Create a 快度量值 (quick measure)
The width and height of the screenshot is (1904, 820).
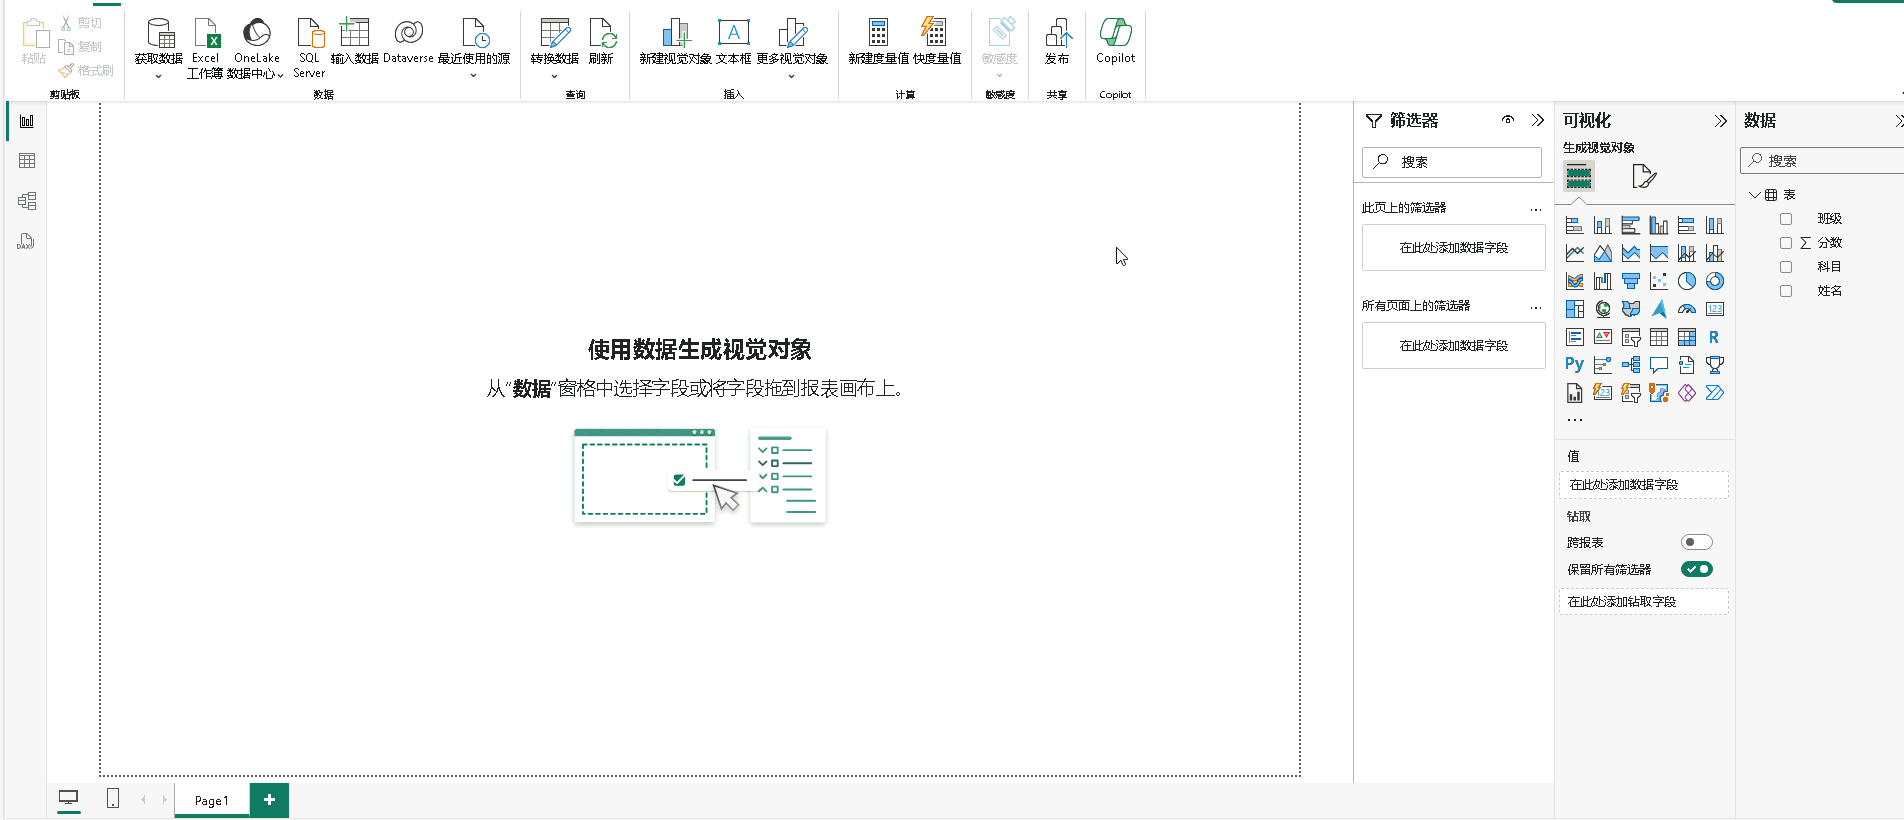936,40
